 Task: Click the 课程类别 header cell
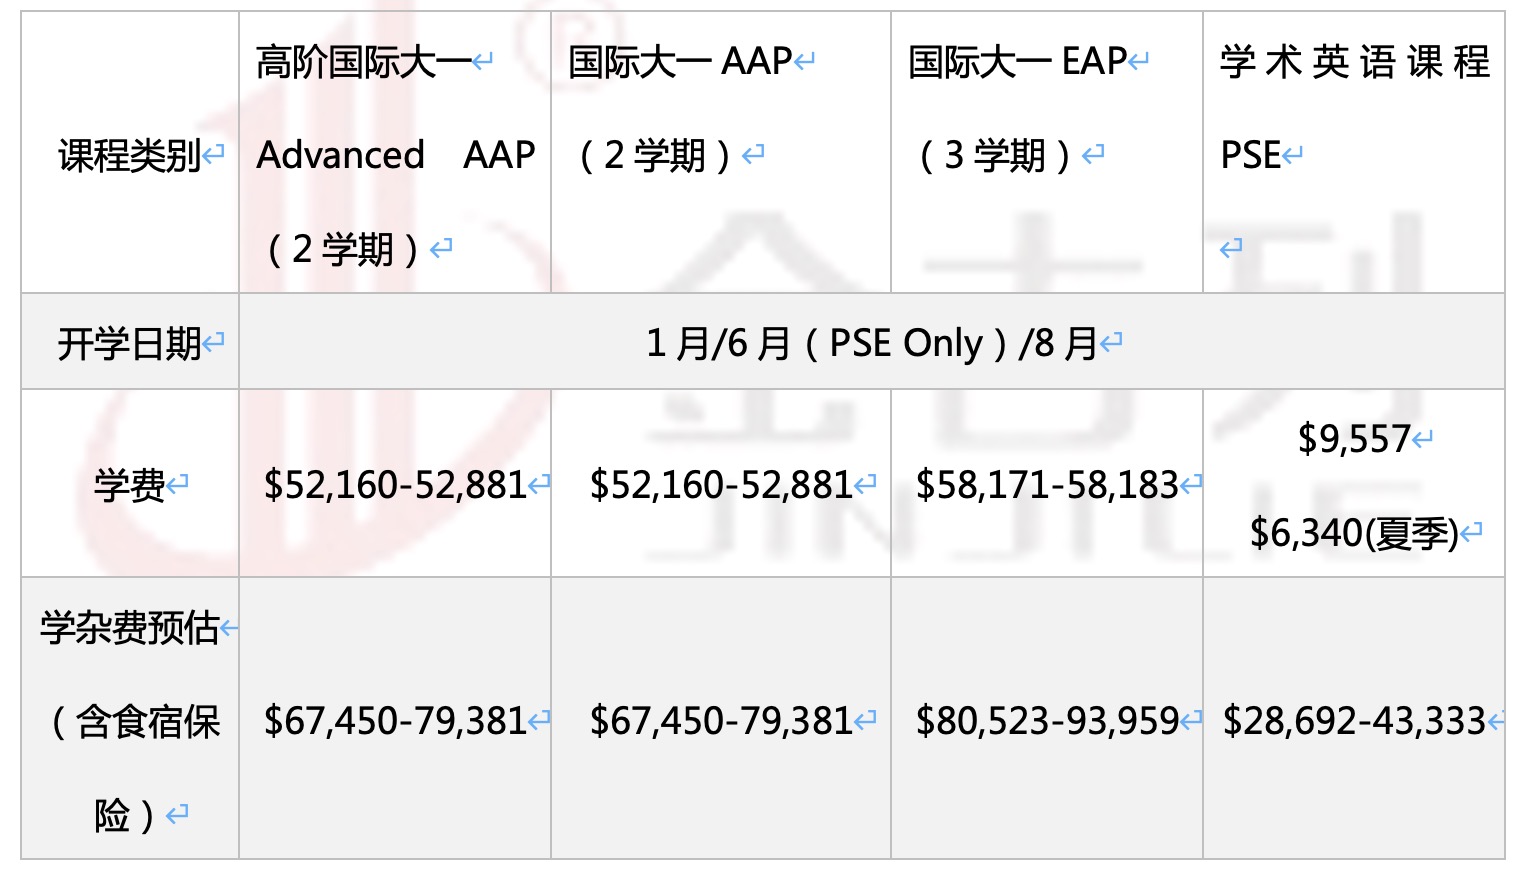pyautogui.click(x=130, y=155)
